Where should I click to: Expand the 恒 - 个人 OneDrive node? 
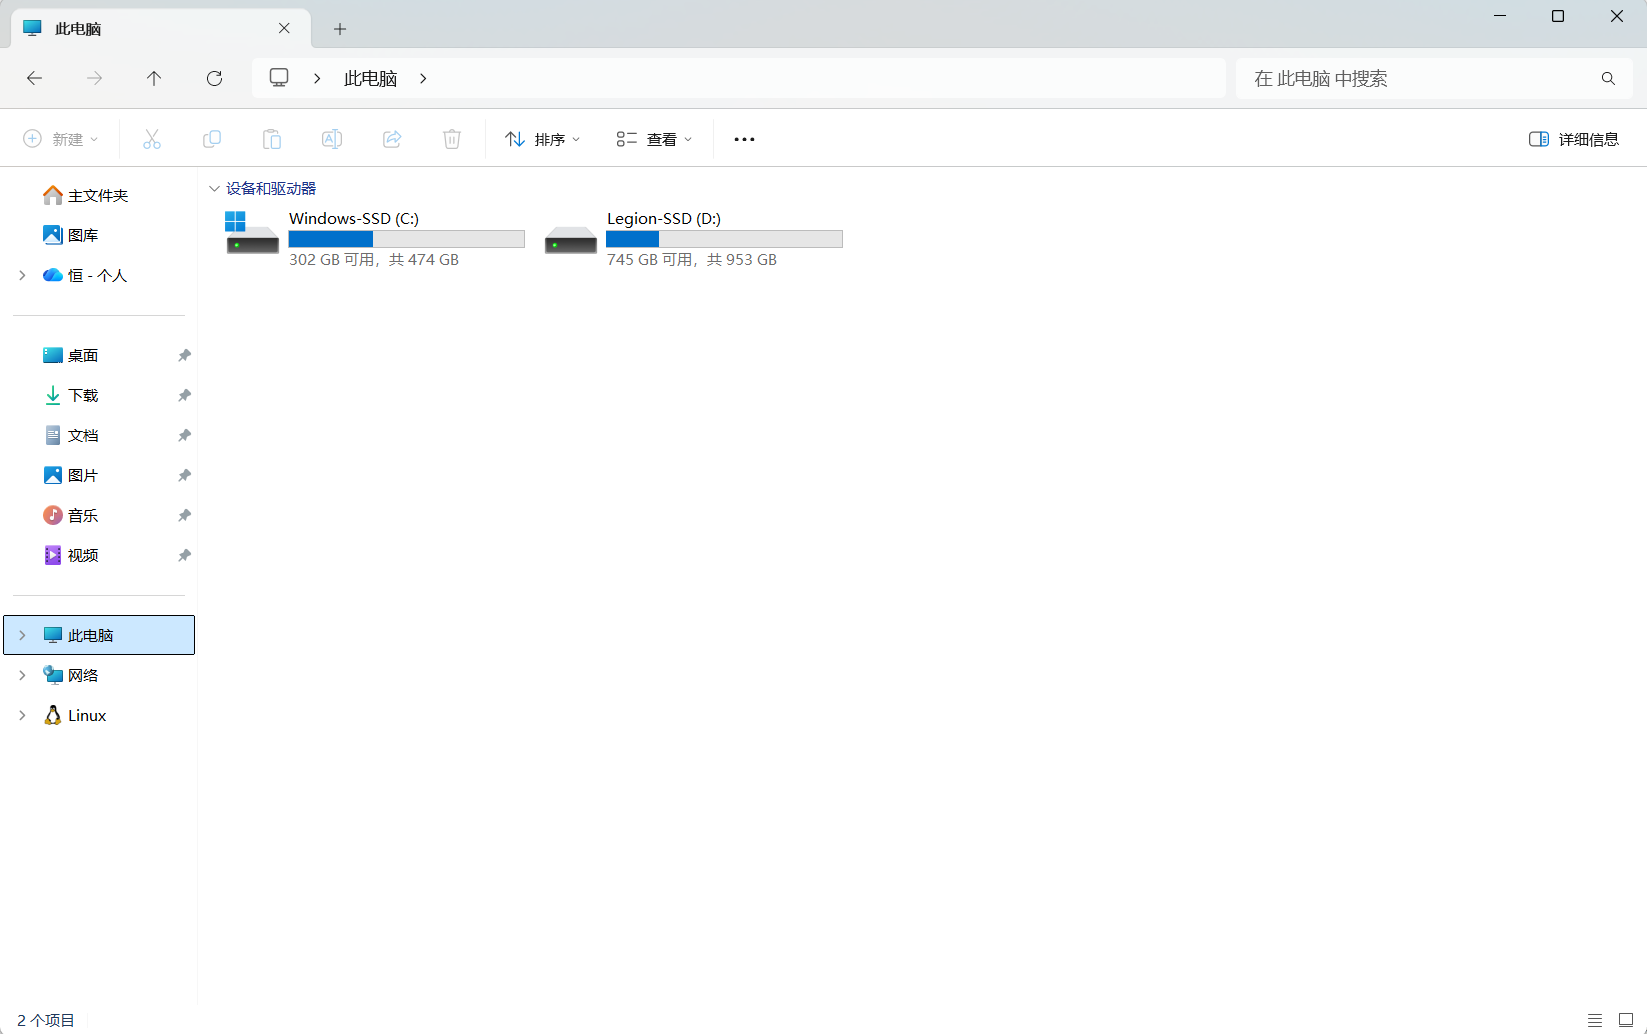pyautogui.click(x=22, y=275)
